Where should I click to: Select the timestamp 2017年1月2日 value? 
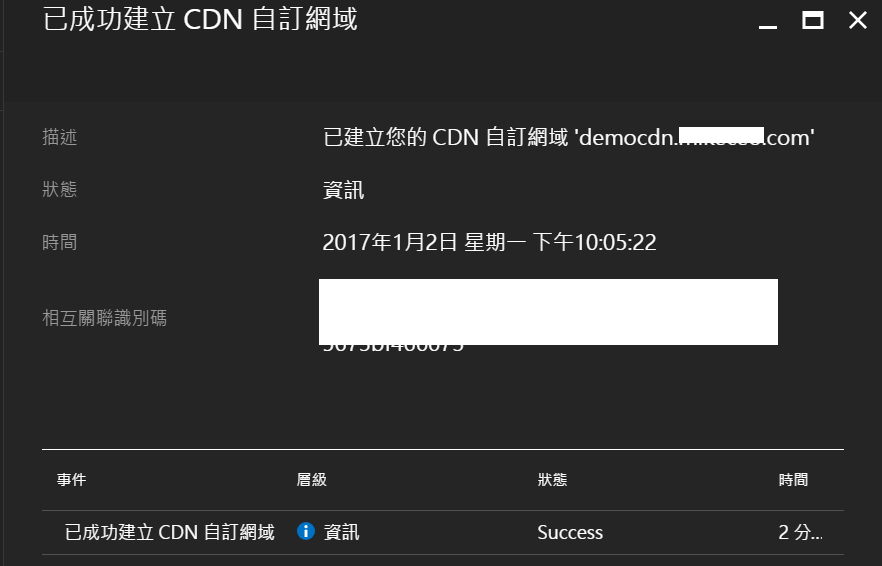coord(489,242)
